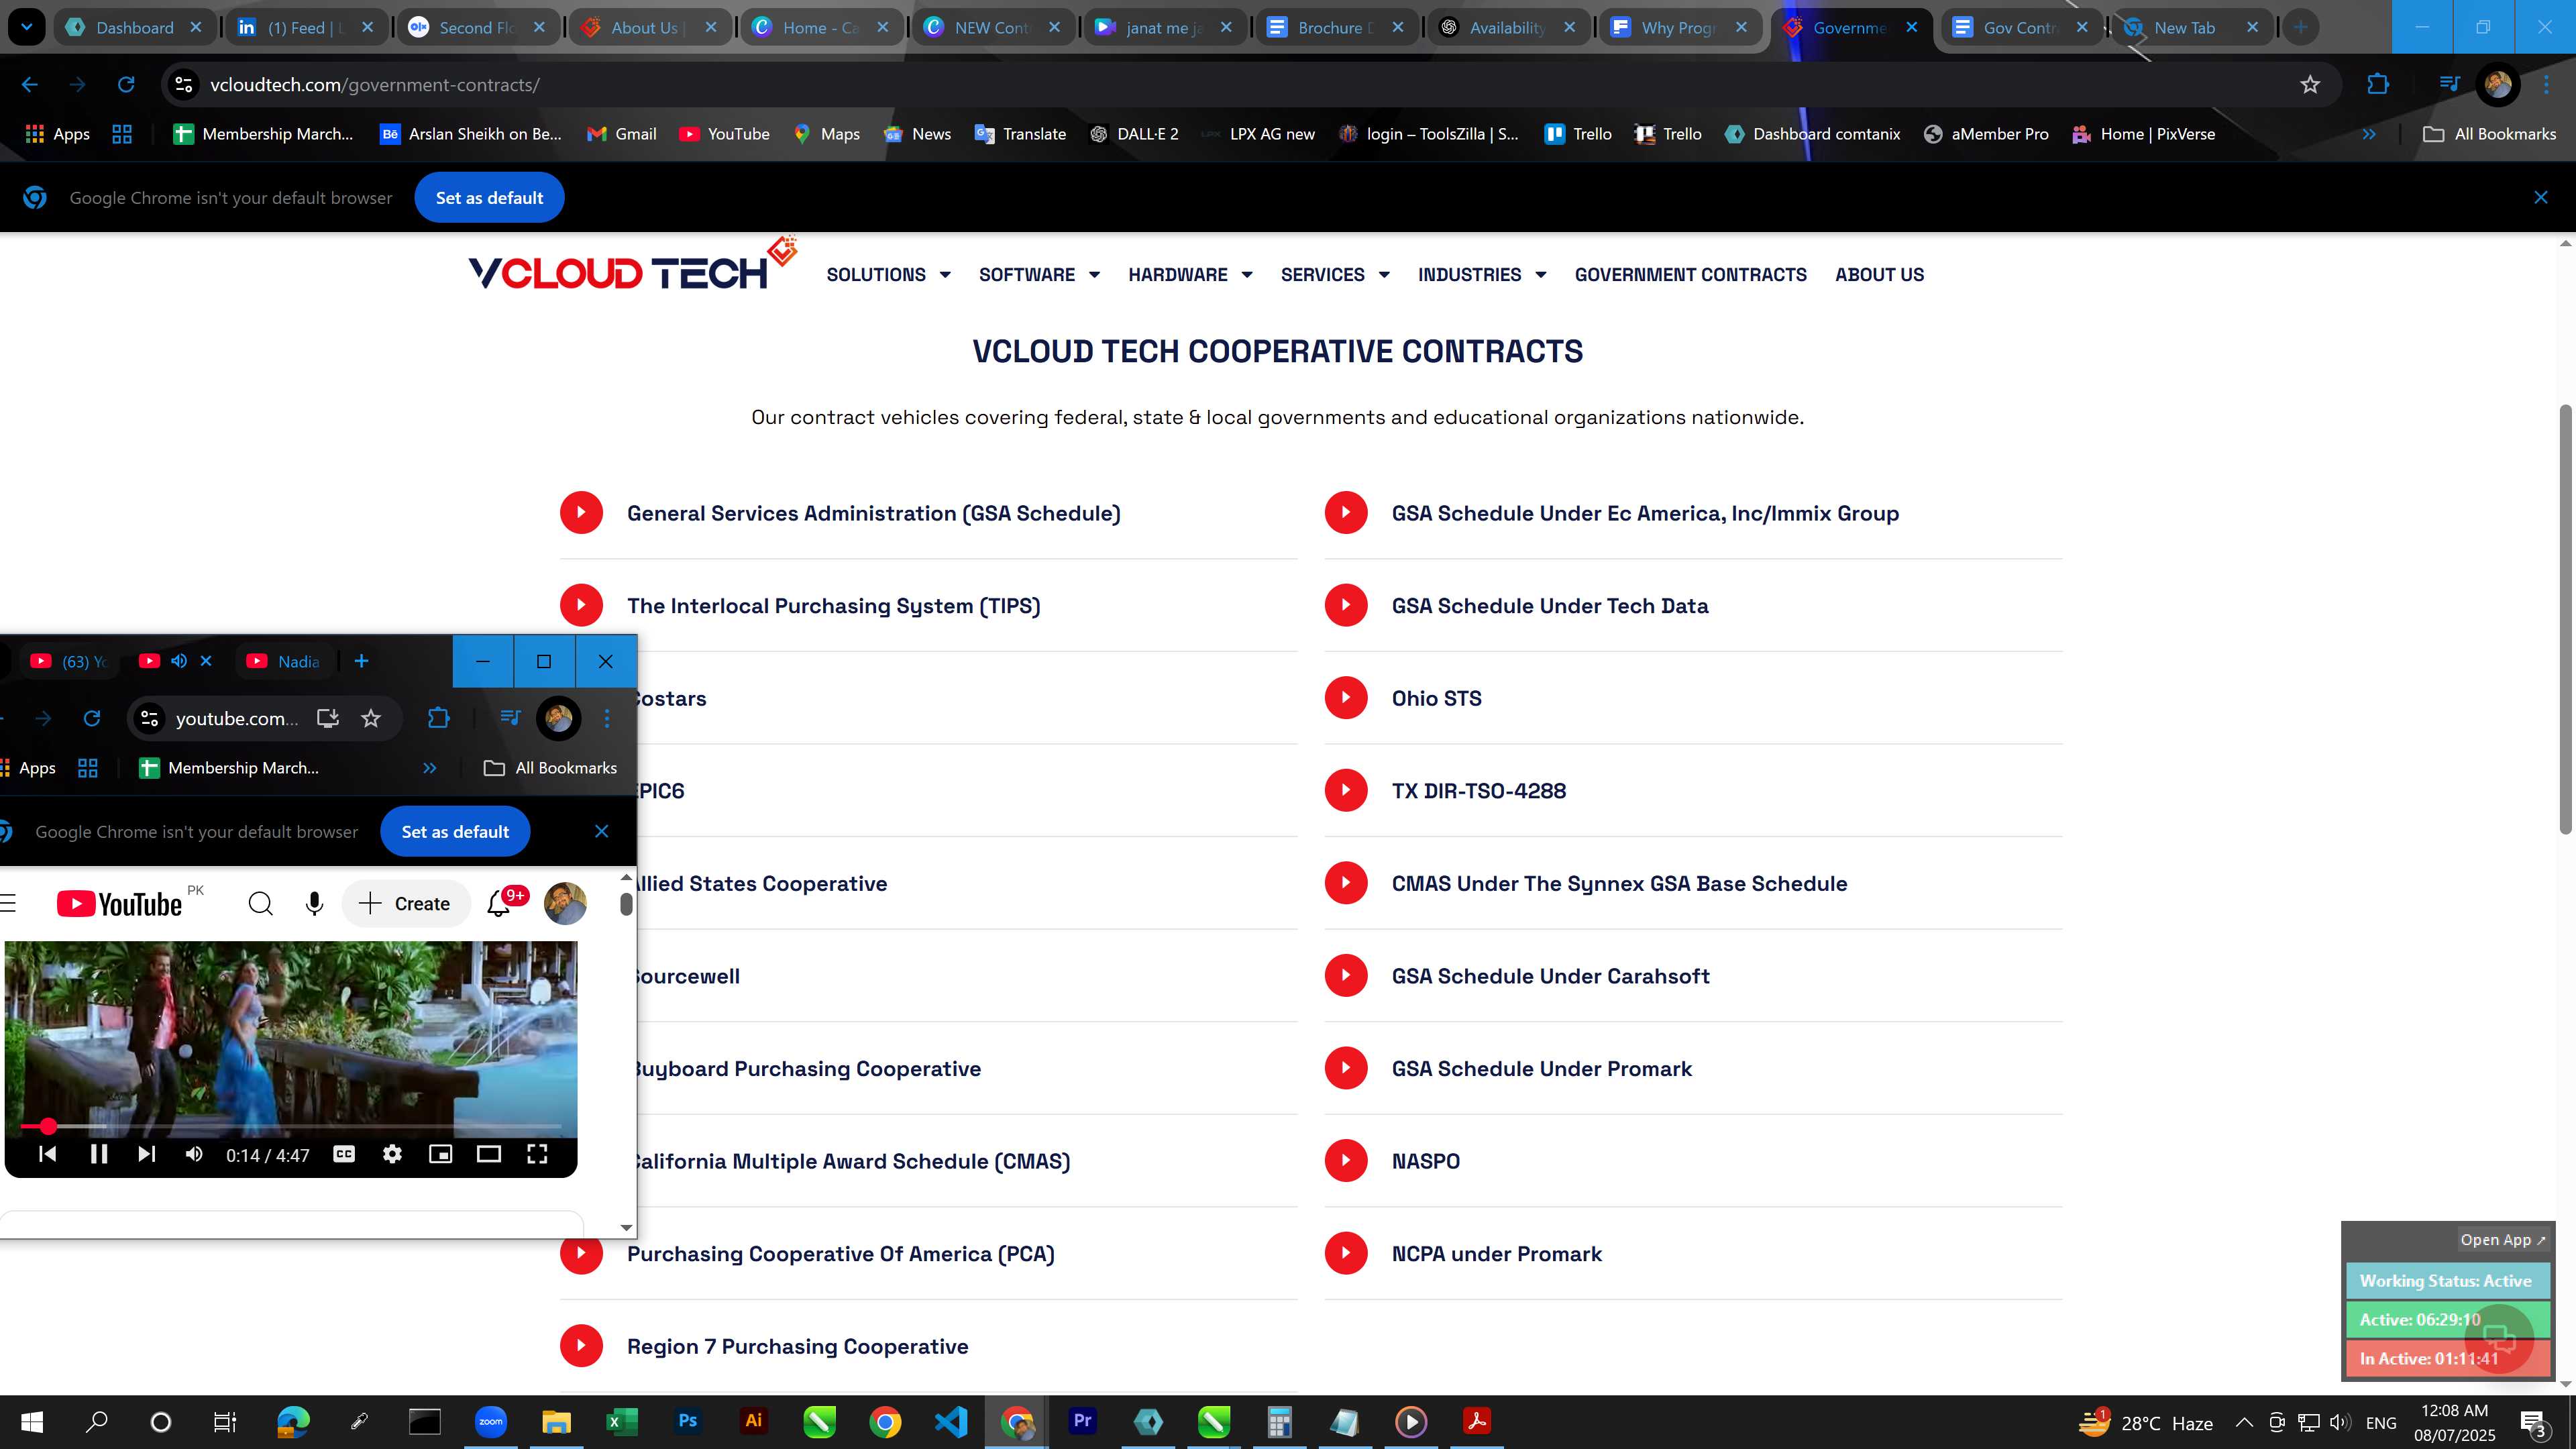Open a new tab in the YouTube window
Image resolution: width=2576 pixels, height=1449 pixels.
(x=361, y=661)
